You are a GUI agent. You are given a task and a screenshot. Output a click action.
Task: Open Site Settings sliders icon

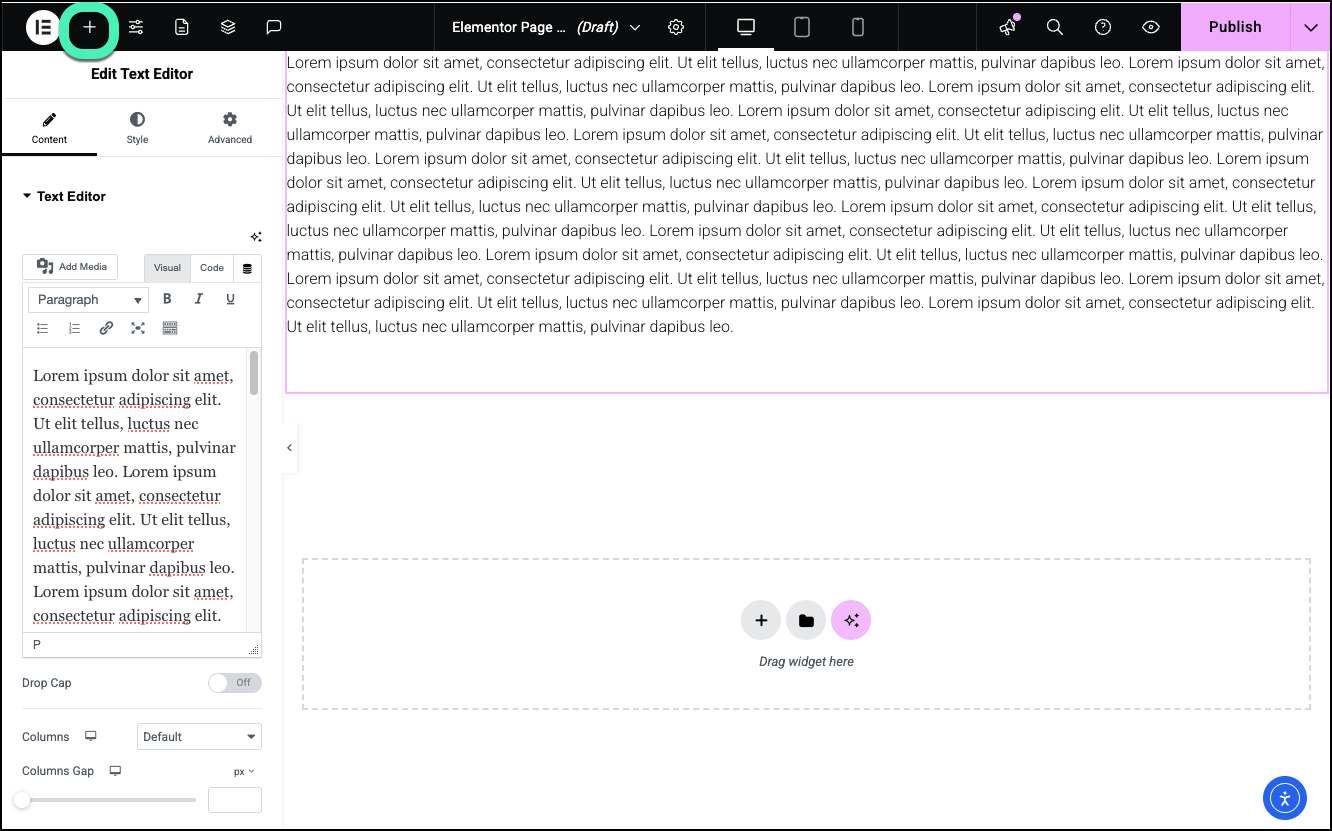(136, 28)
